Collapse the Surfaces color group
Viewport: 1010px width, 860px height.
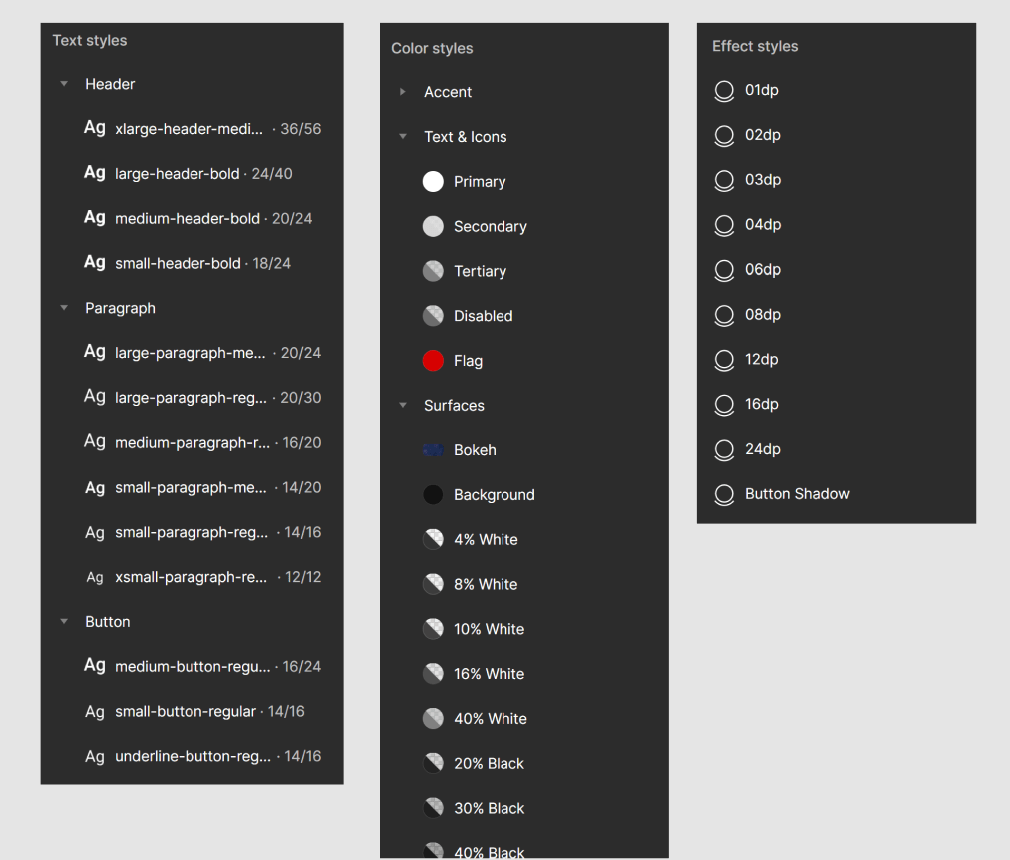pos(402,406)
